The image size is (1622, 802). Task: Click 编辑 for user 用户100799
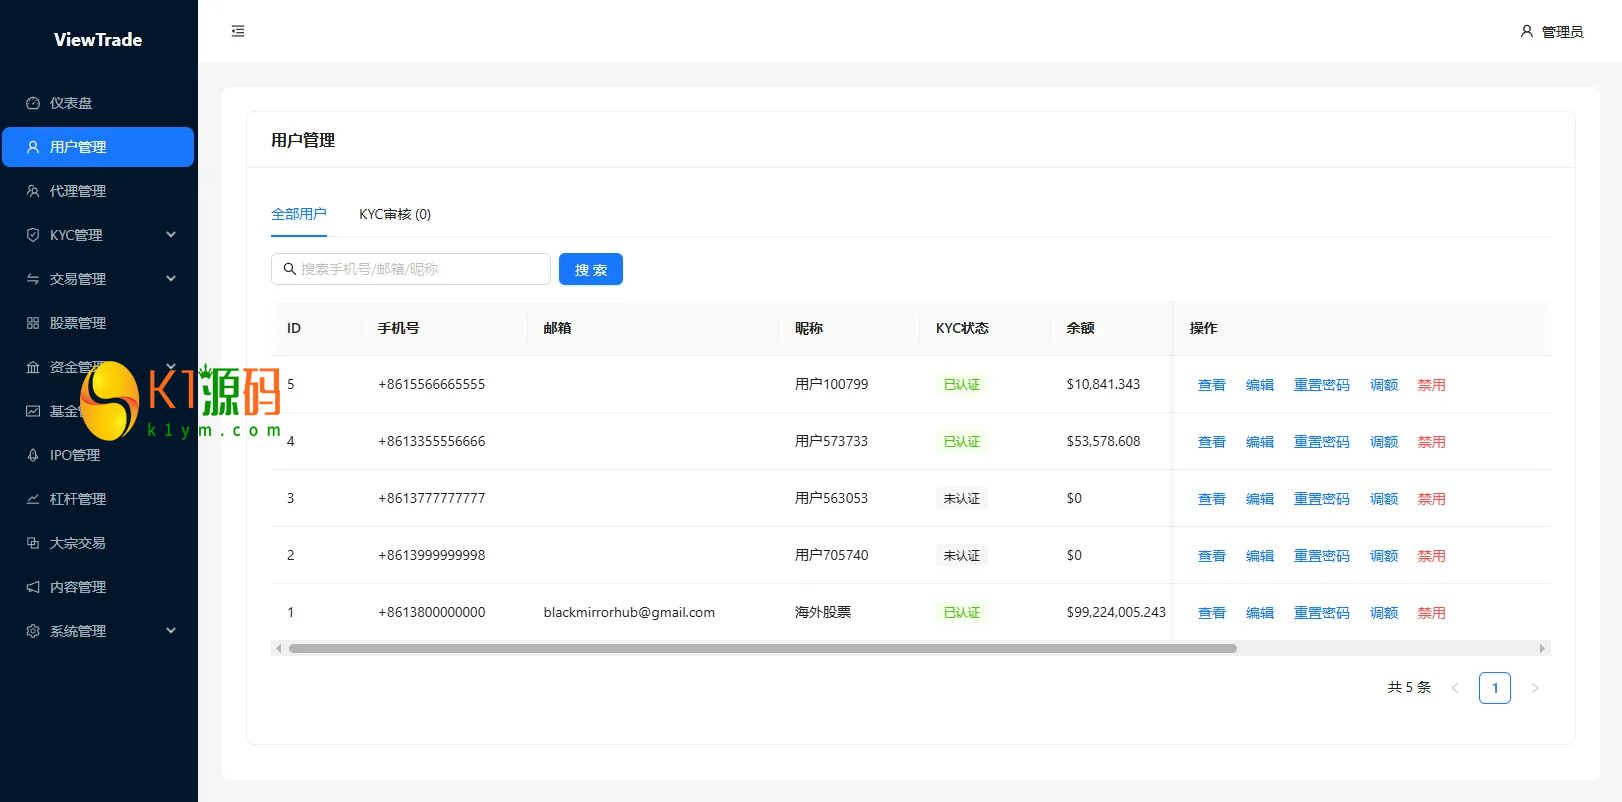click(x=1260, y=385)
